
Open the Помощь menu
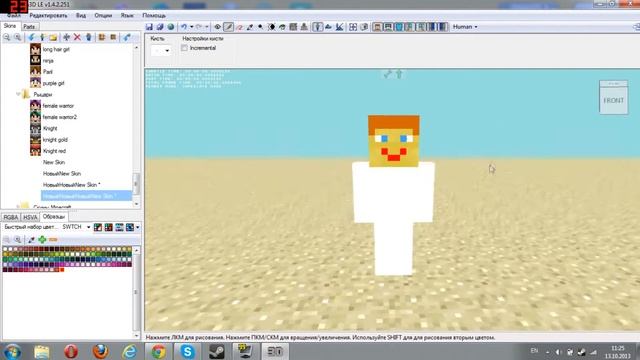click(154, 16)
